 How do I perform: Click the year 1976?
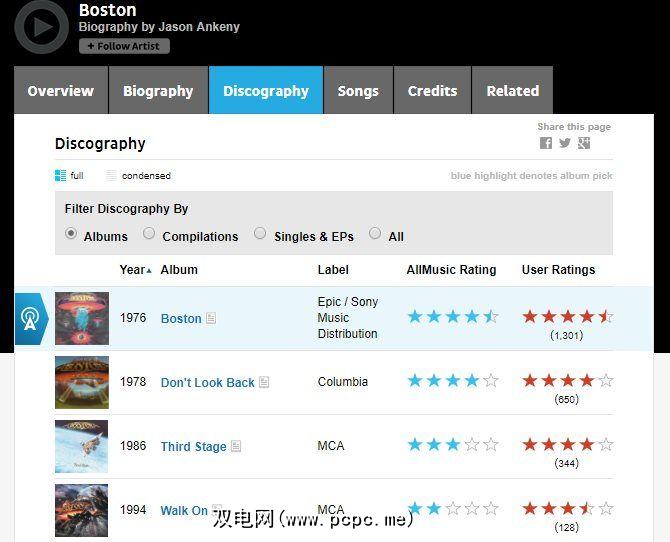tap(133, 318)
